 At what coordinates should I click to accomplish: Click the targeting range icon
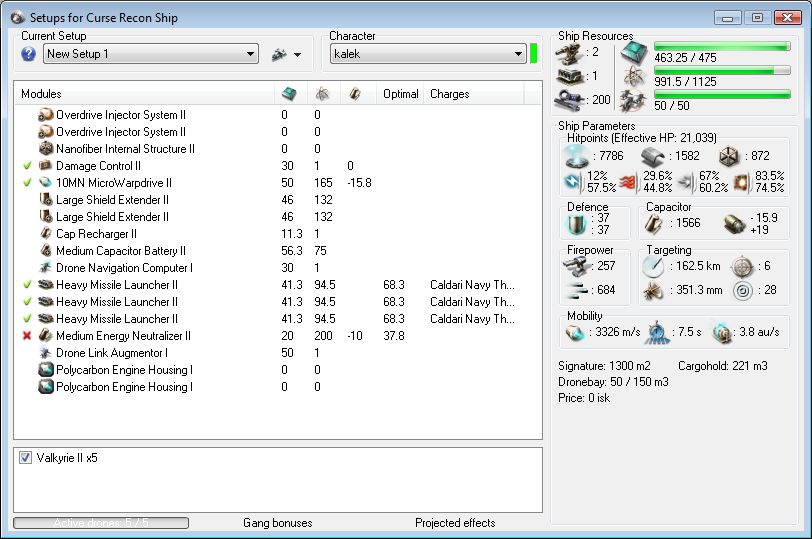(654, 266)
